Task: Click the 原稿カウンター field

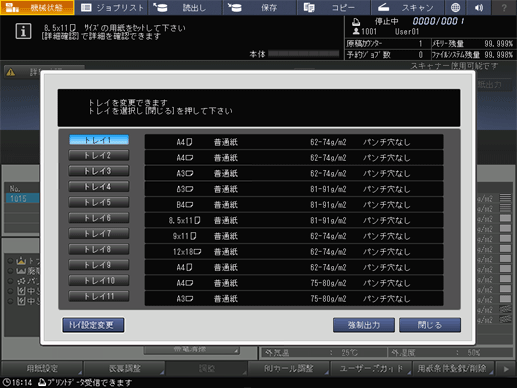Action: (x=387, y=44)
